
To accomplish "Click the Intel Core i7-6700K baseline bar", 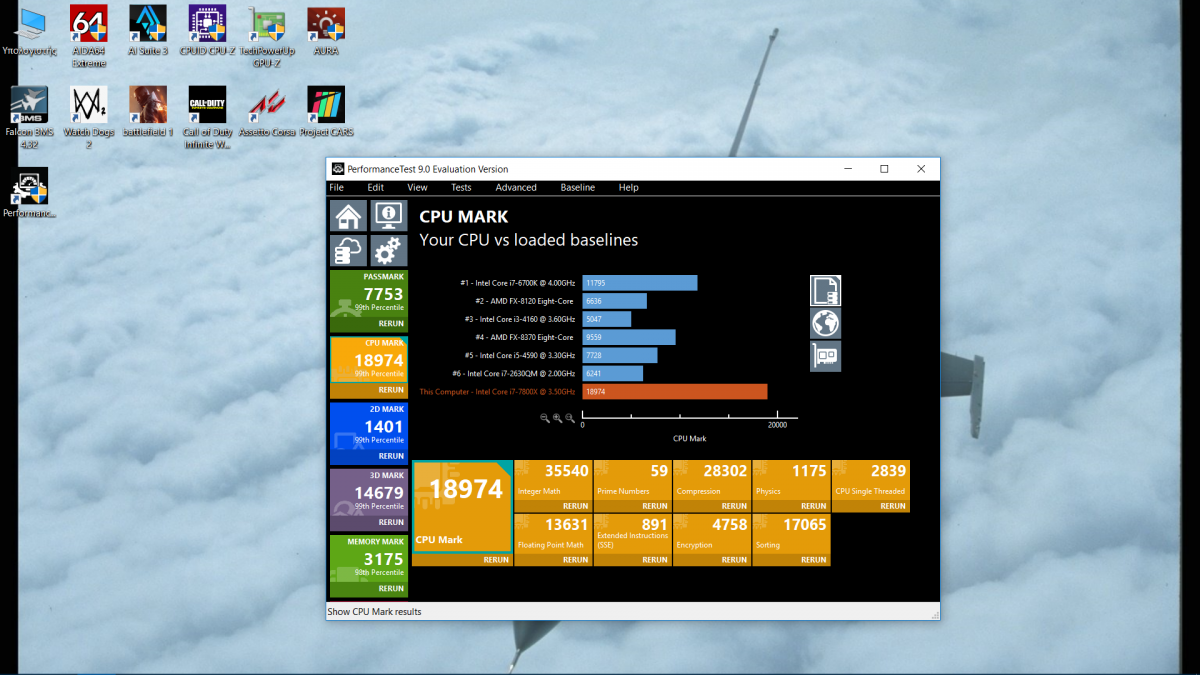I will (x=640, y=283).
